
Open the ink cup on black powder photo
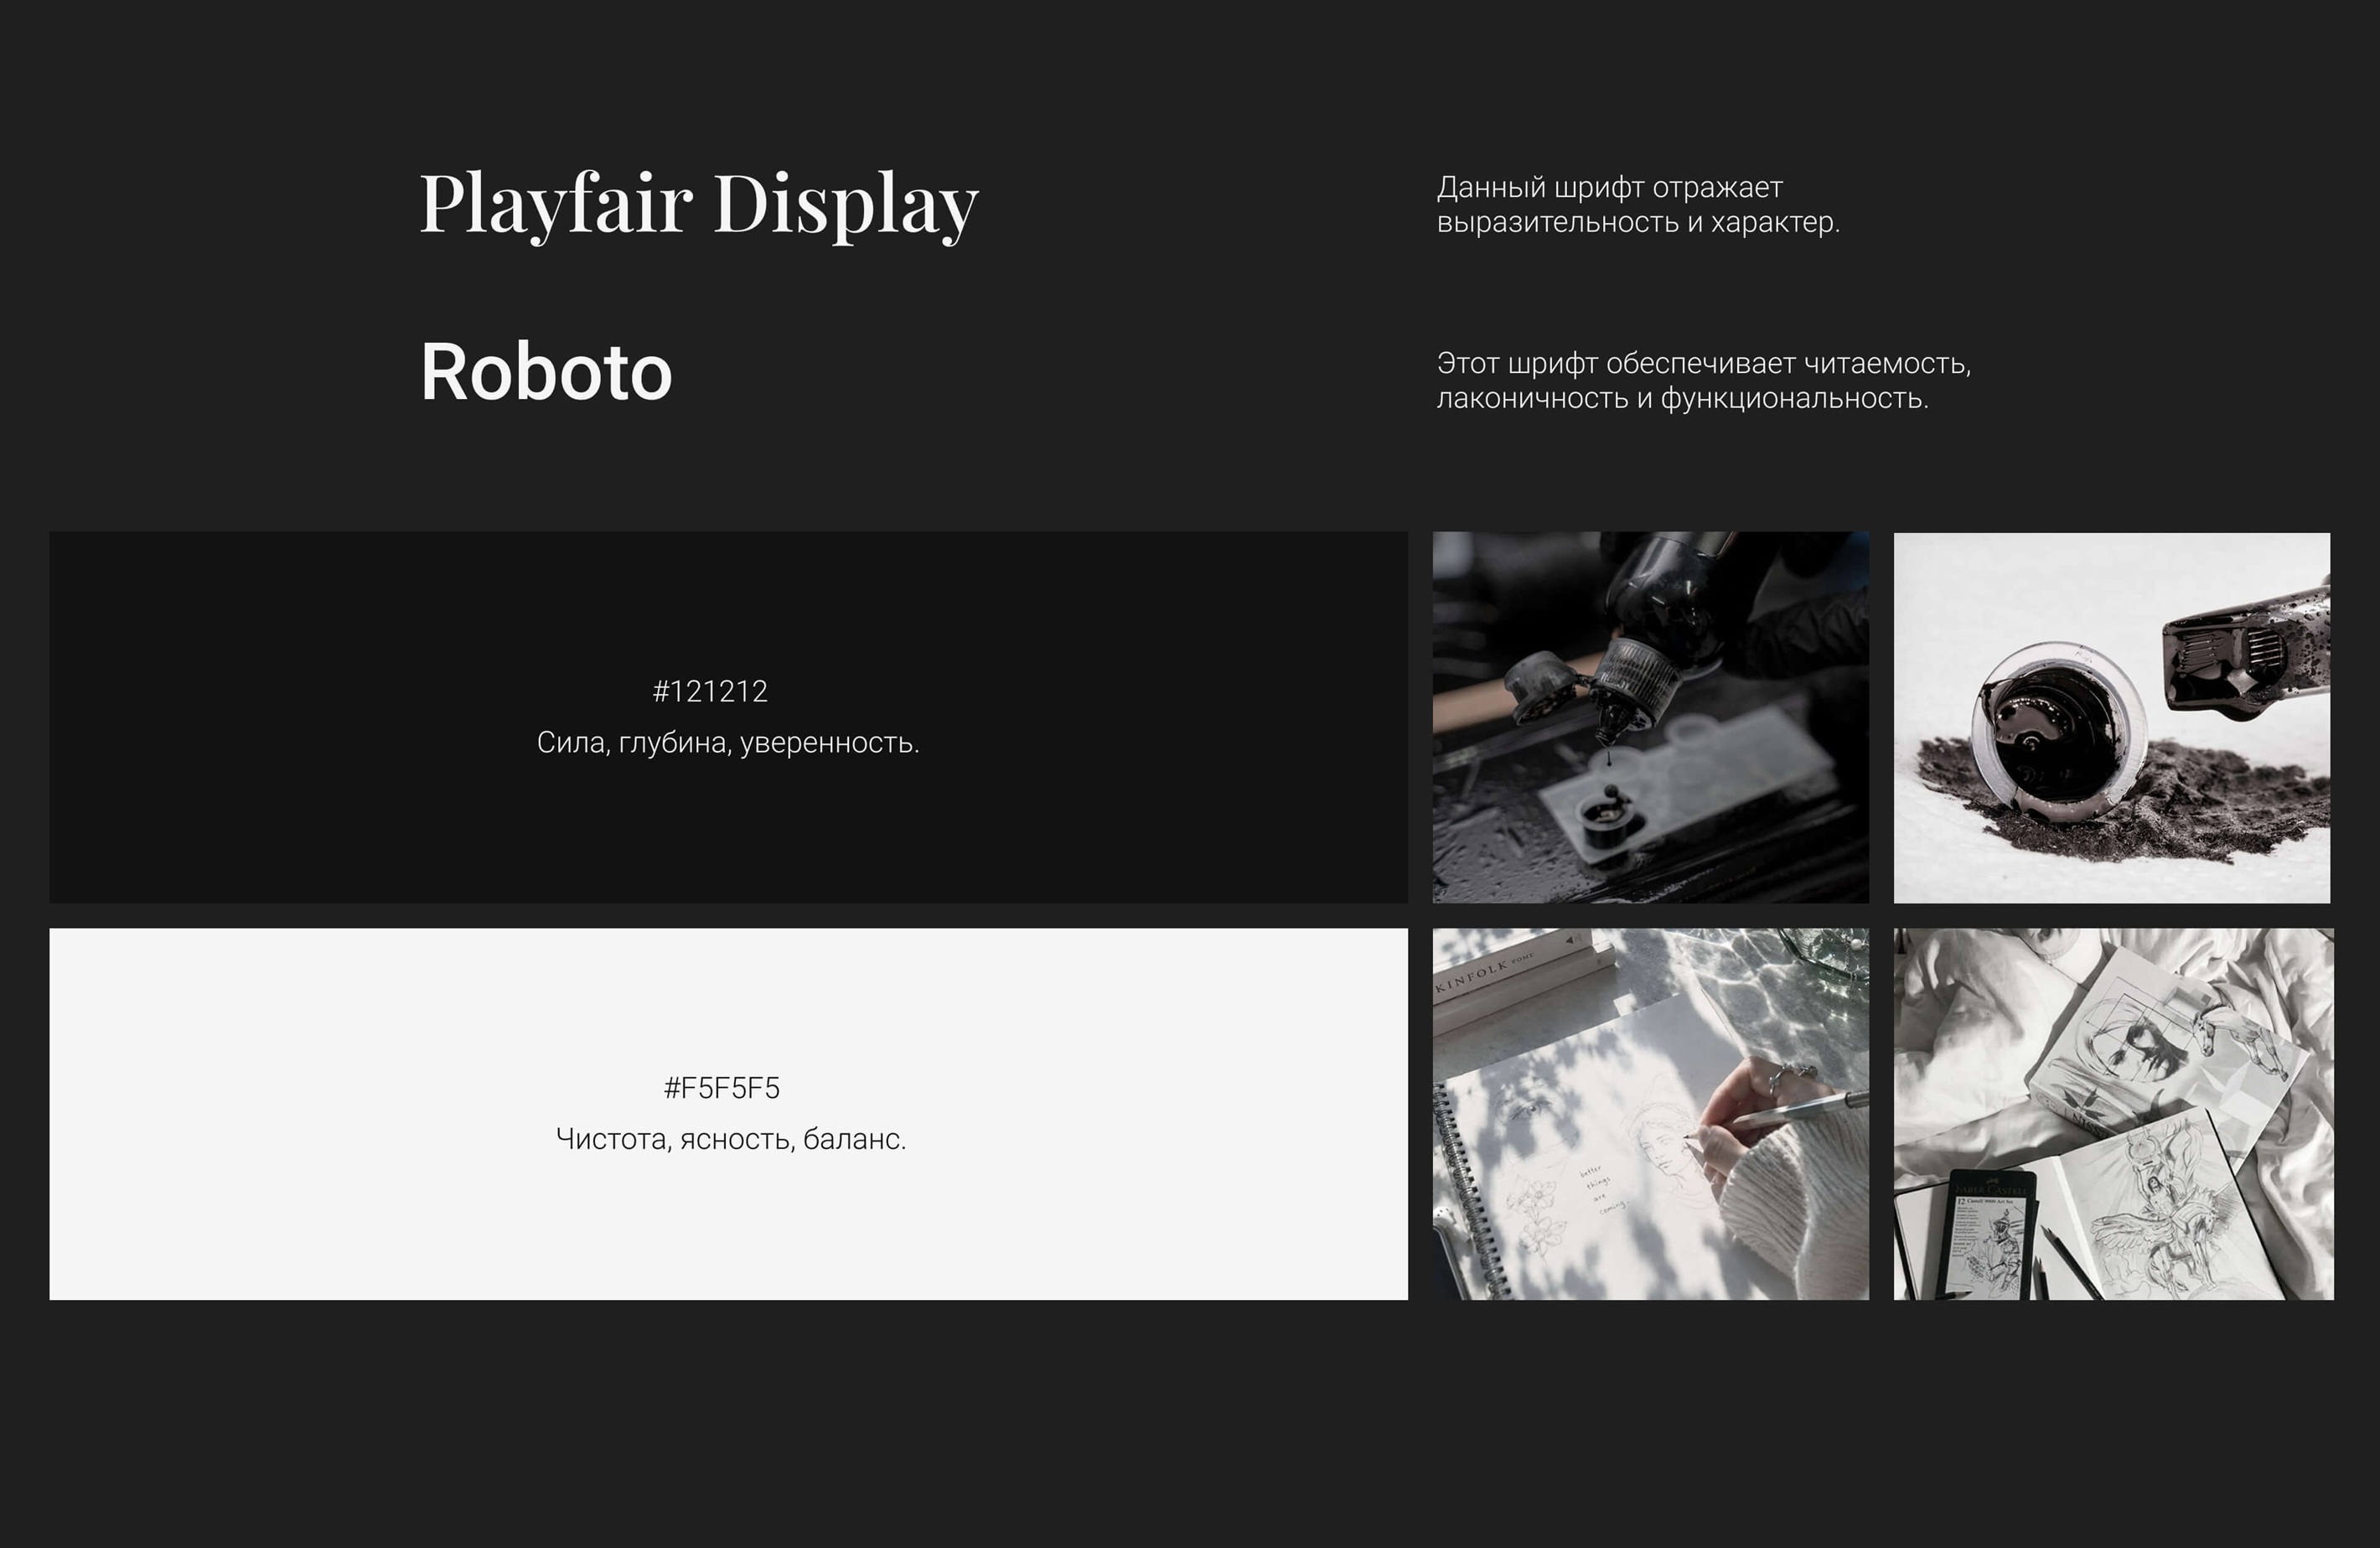click(2112, 717)
